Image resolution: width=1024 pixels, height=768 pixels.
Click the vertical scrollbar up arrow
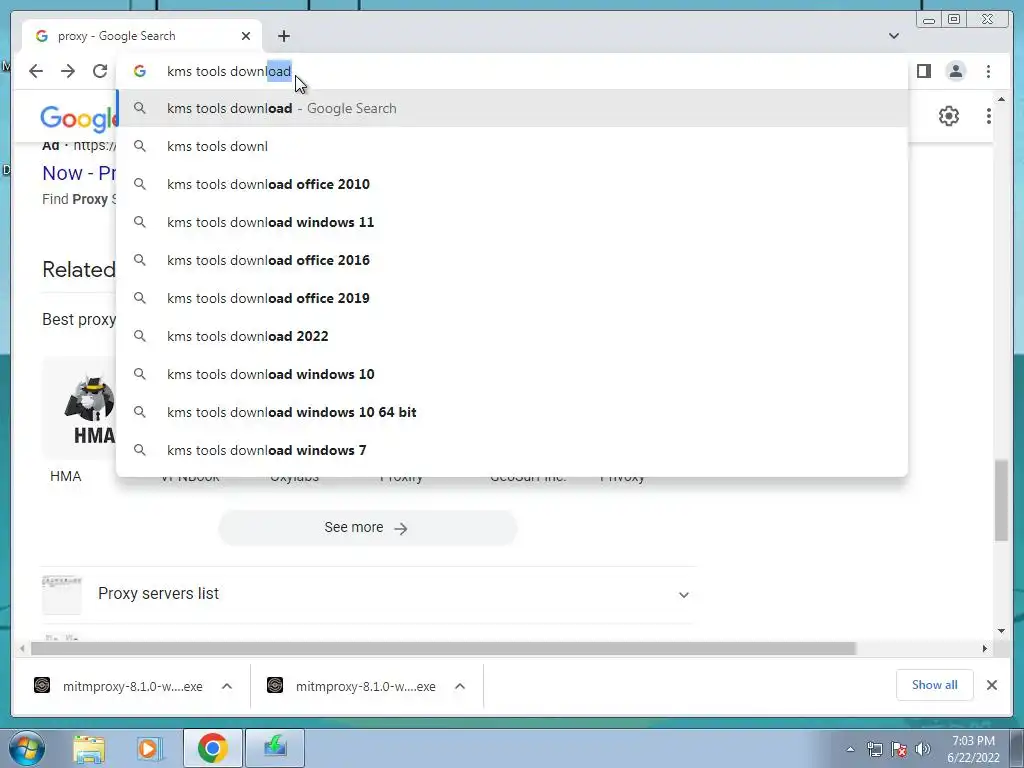[x=1001, y=99]
